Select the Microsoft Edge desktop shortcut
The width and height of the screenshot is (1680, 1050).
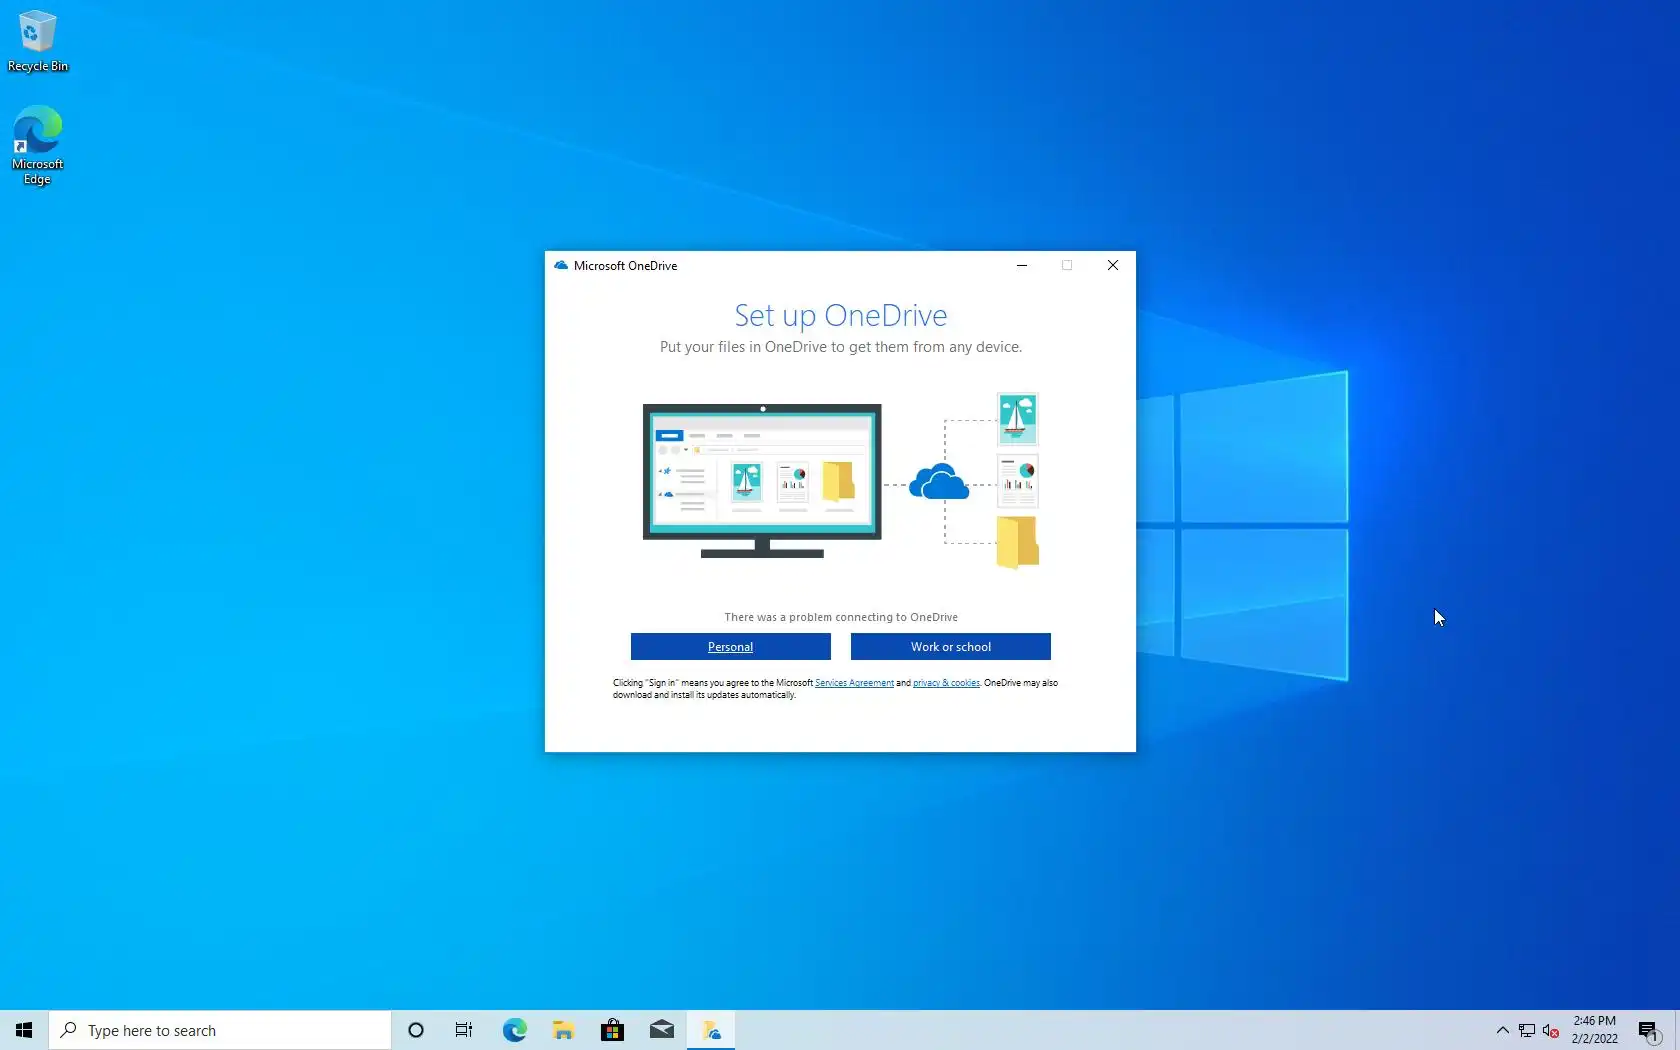point(37,146)
